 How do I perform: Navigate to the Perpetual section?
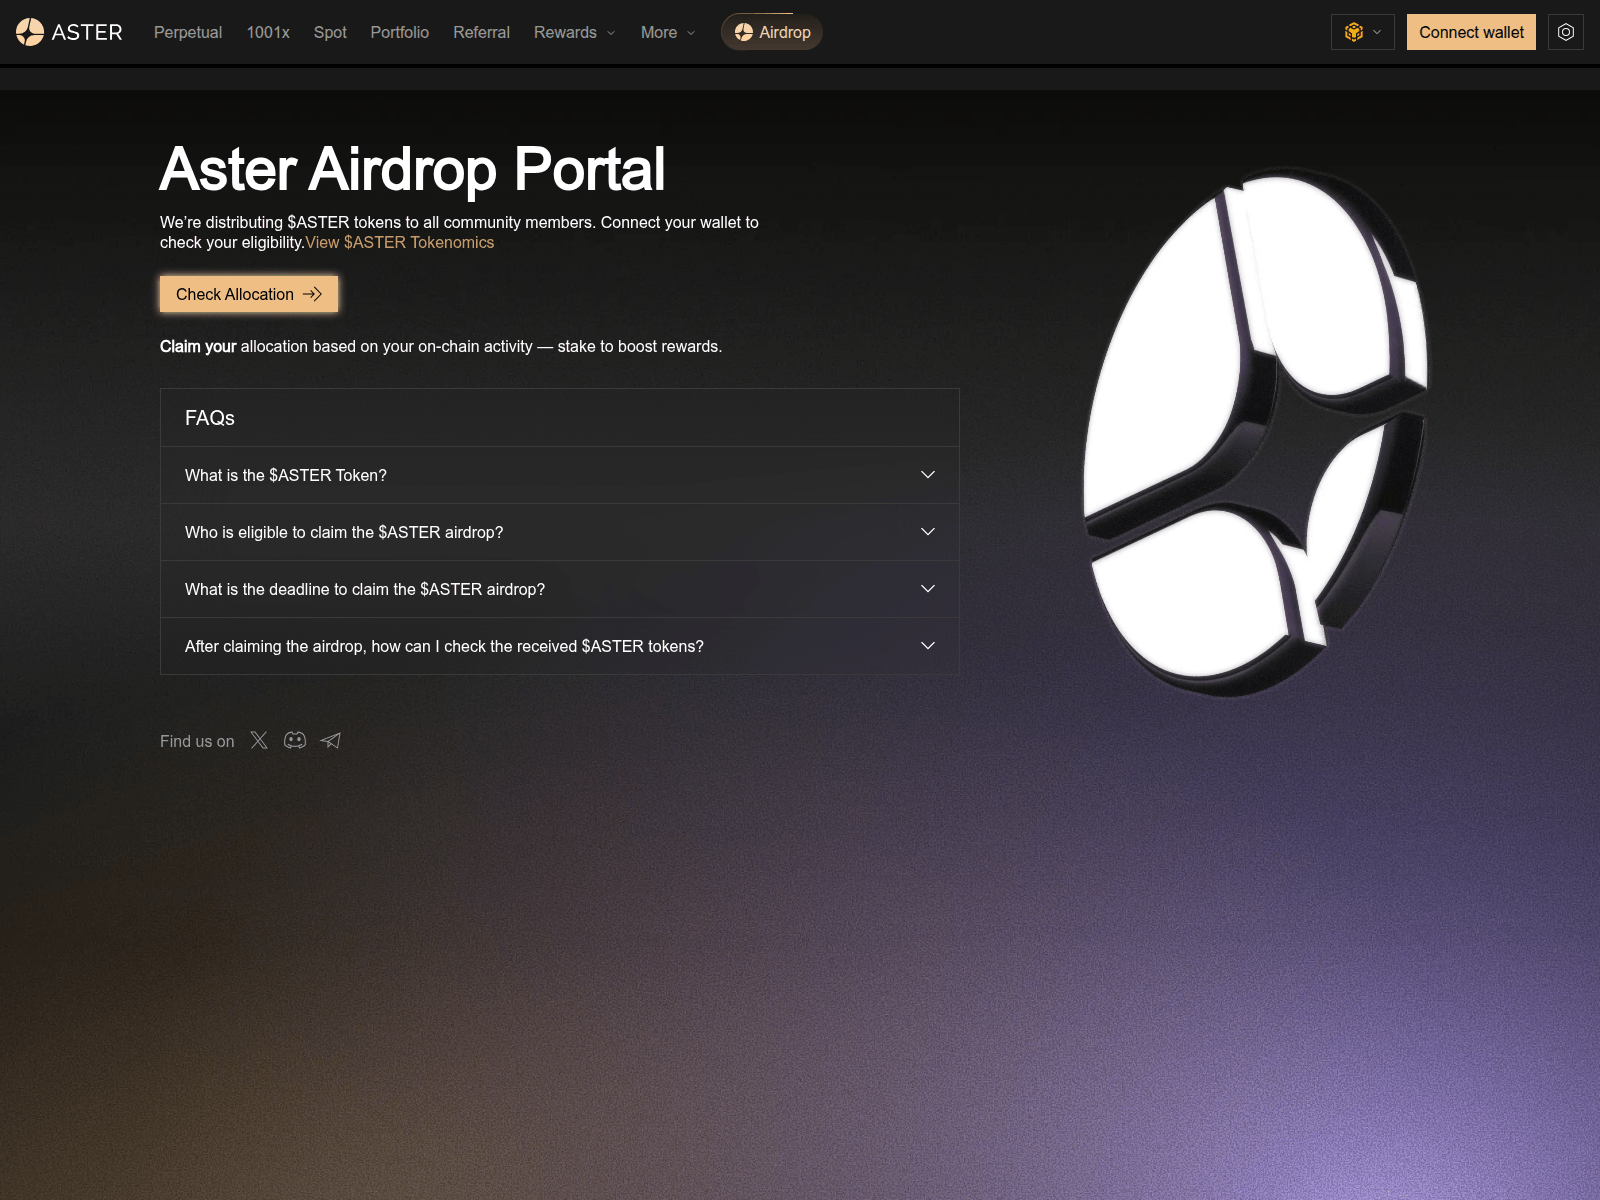coord(187,32)
